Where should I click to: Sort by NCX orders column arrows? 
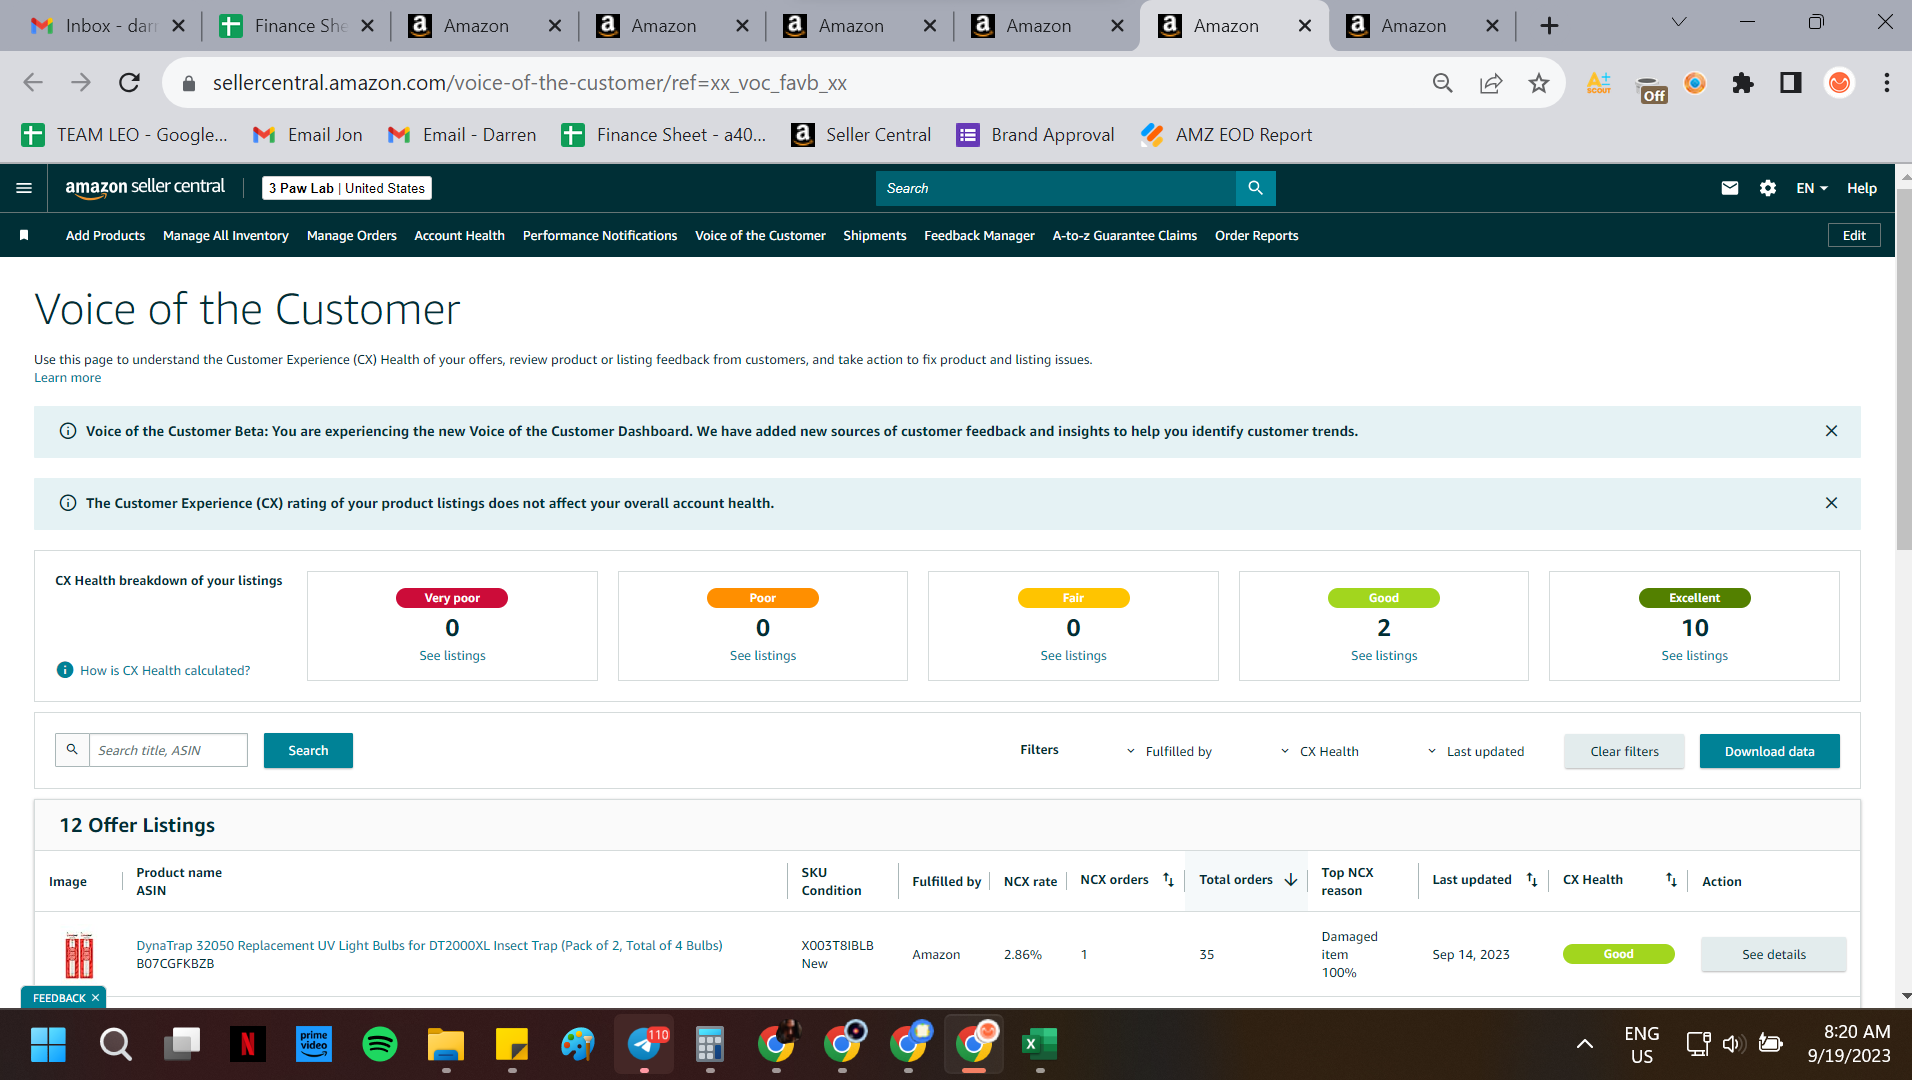click(x=1168, y=880)
